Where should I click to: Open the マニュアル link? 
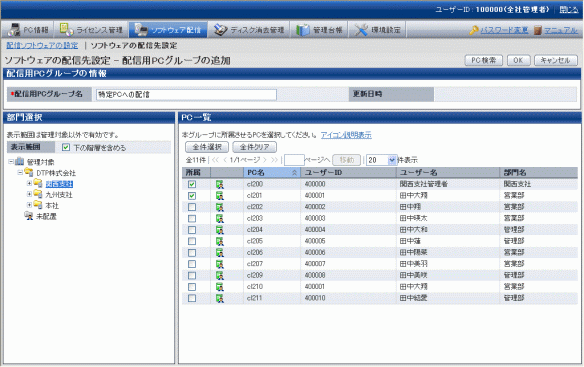561,30
